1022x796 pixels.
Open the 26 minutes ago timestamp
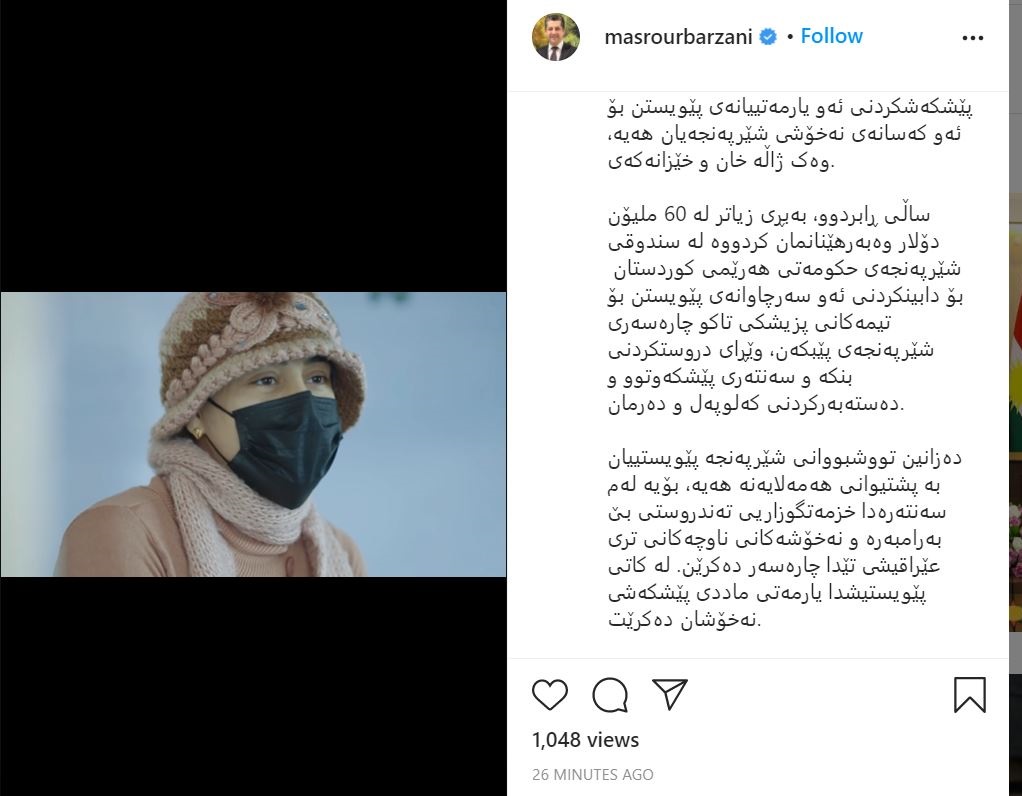pos(592,774)
